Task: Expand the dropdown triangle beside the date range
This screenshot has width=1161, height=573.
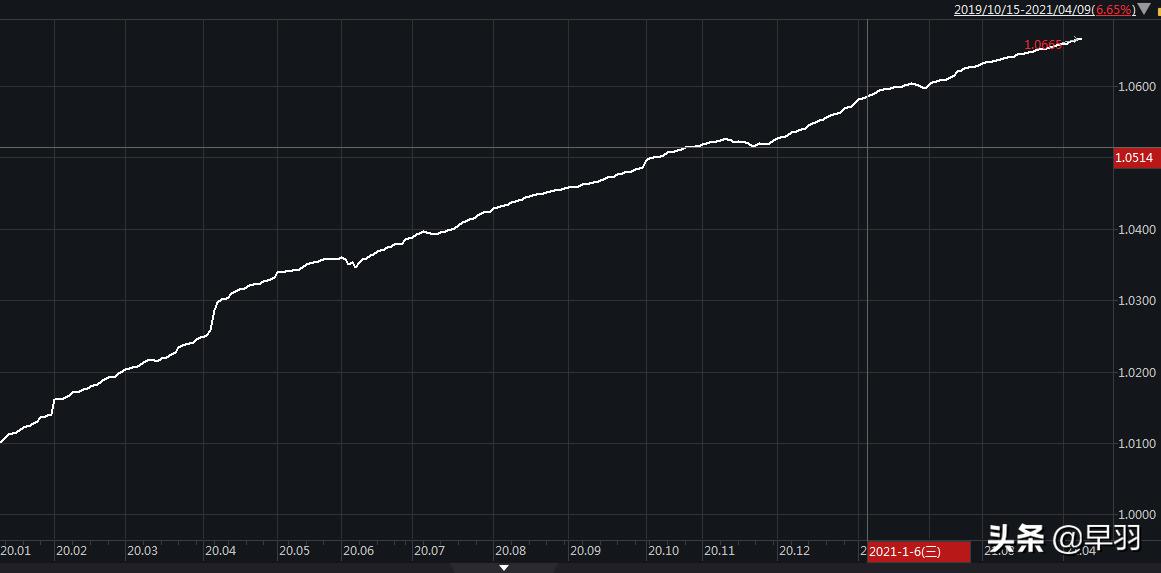Action: [x=1144, y=9]
